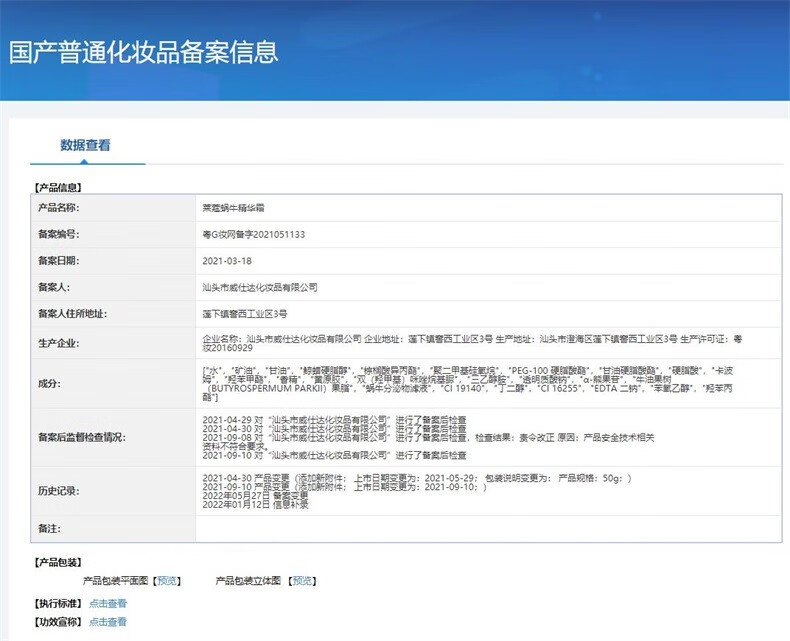Click the empty 备注 value cell
Screen dimensions: 790x641
[x=488, y=529]
